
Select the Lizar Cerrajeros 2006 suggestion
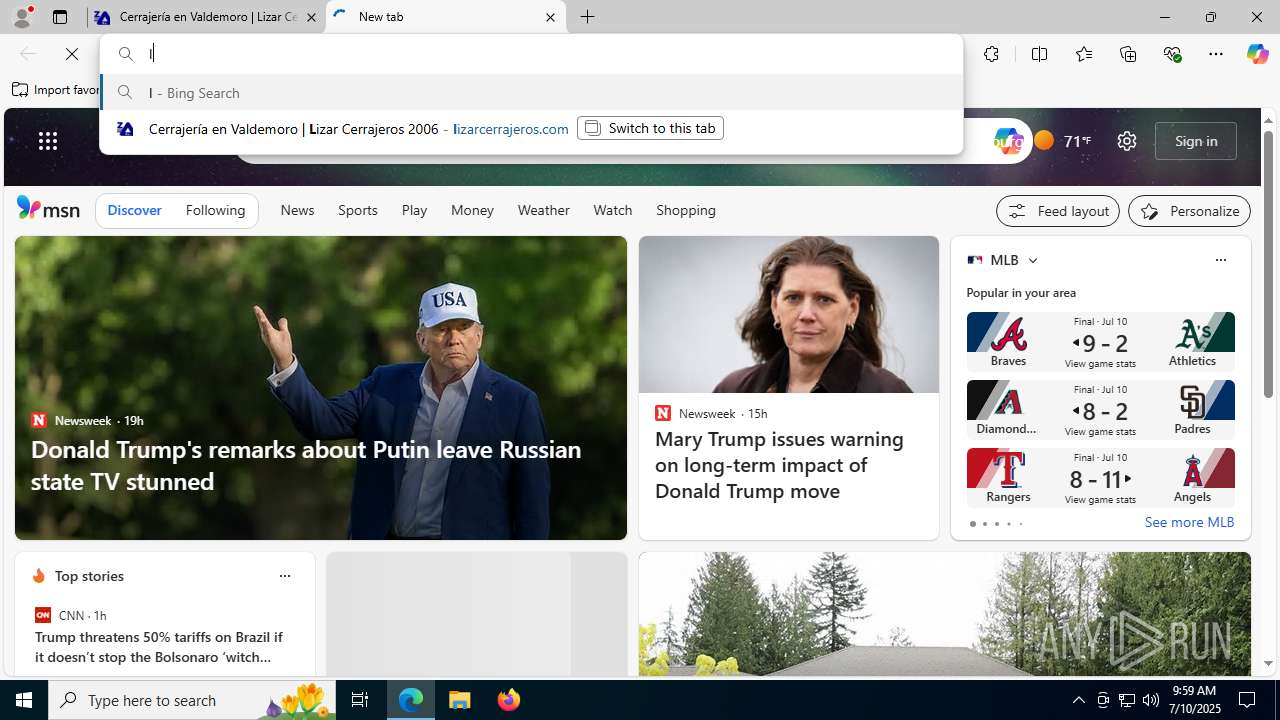[x=531, y=129]
